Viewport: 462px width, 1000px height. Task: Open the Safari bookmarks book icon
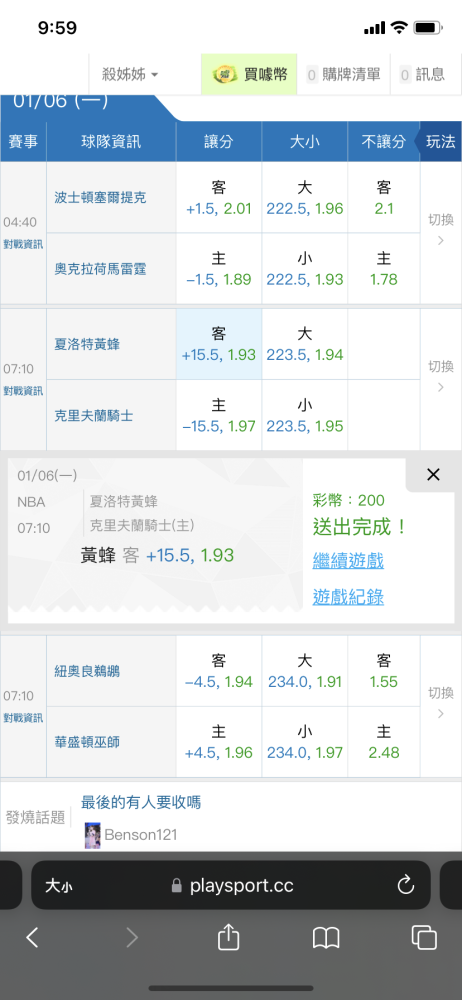pyautogui.click(x=326, y=938)
